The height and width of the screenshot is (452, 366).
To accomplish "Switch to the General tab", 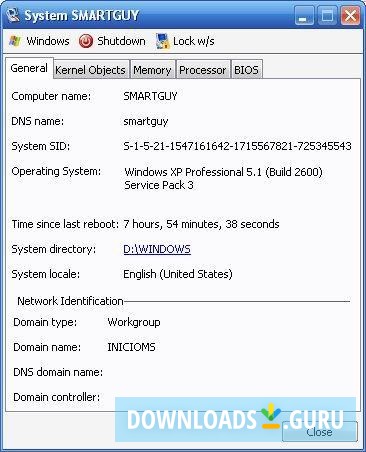I will 29,68.
